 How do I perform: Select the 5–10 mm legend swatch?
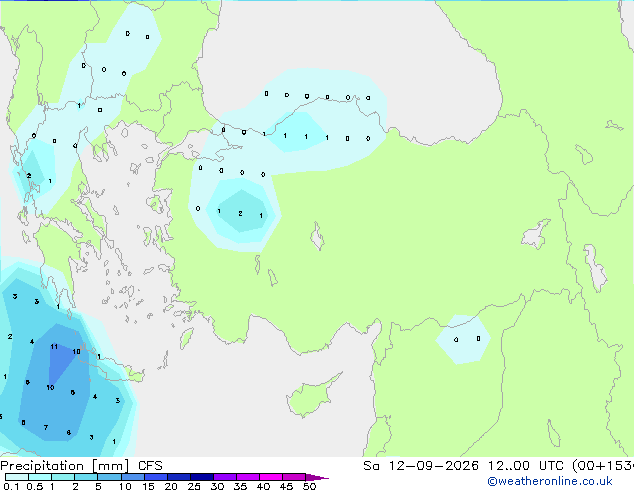pyautogui.click(x=109, y=477)
